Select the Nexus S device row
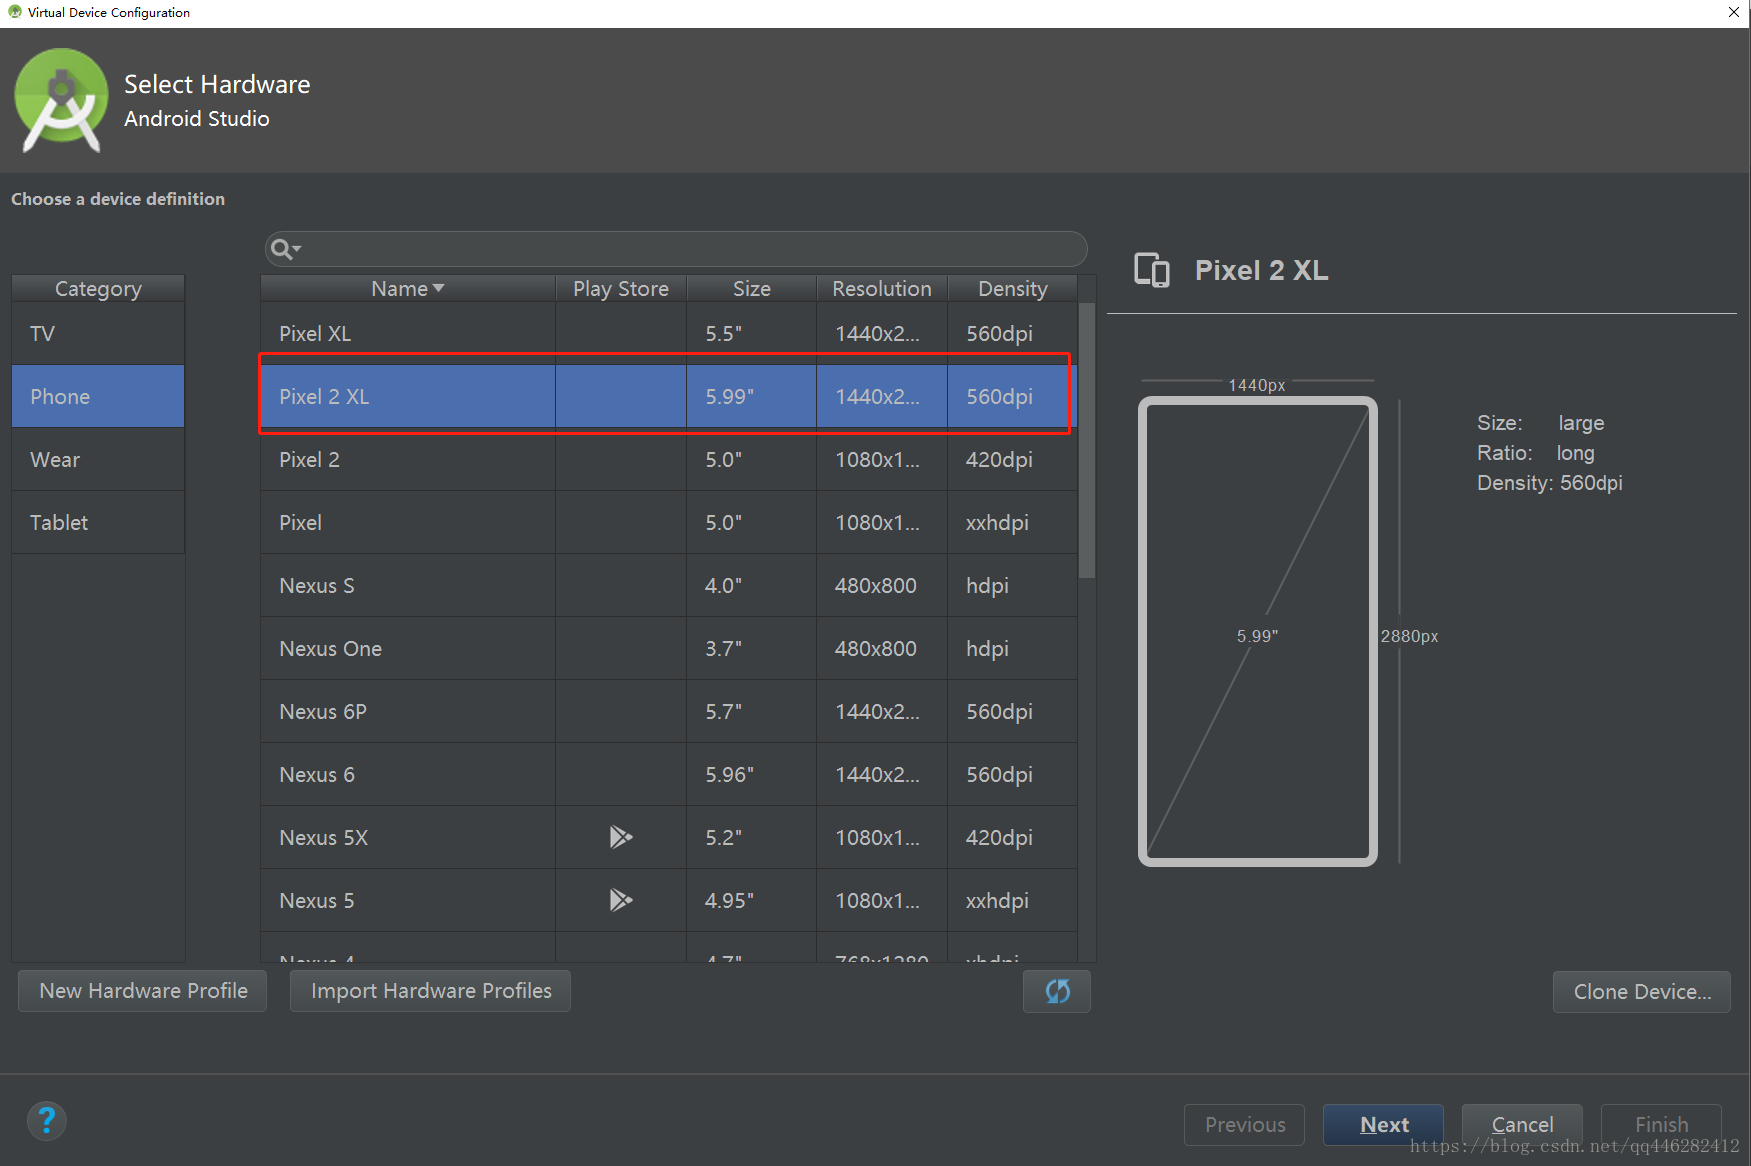The height and width of the screenshot is (1166, 1751). tap(669, 586)
